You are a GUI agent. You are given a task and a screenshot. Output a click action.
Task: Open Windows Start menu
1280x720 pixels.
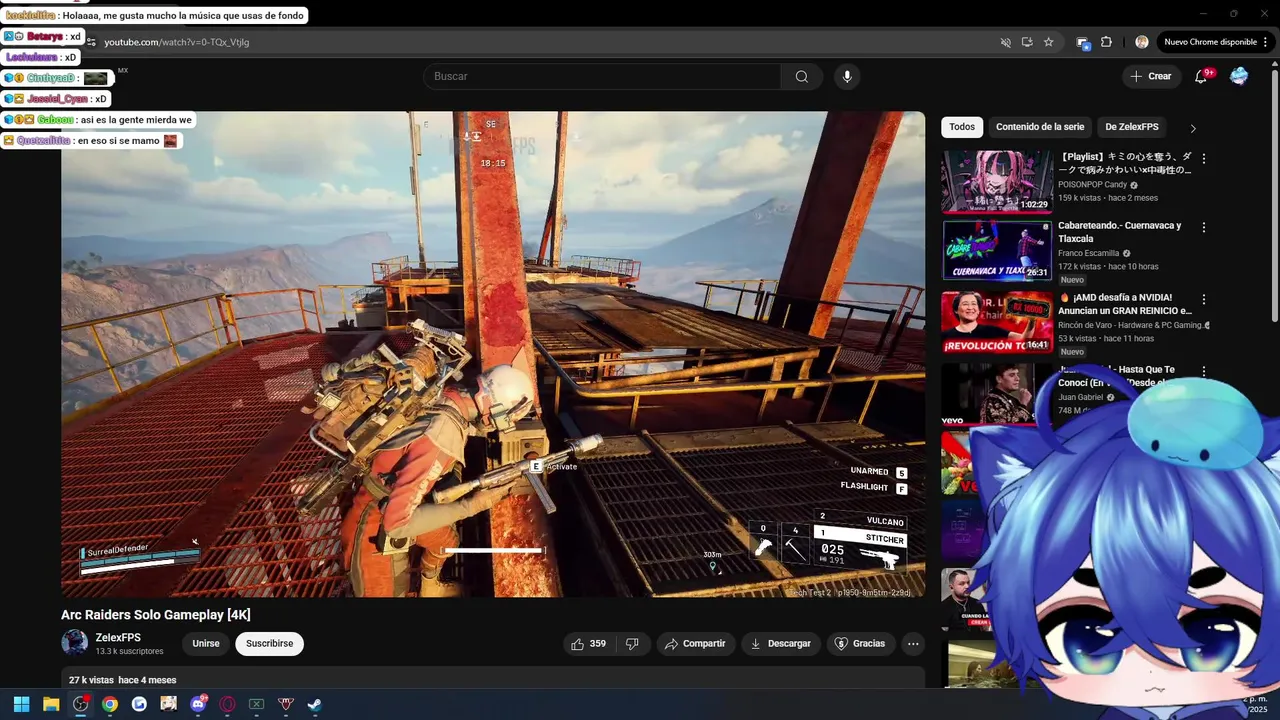click(21, 704)
